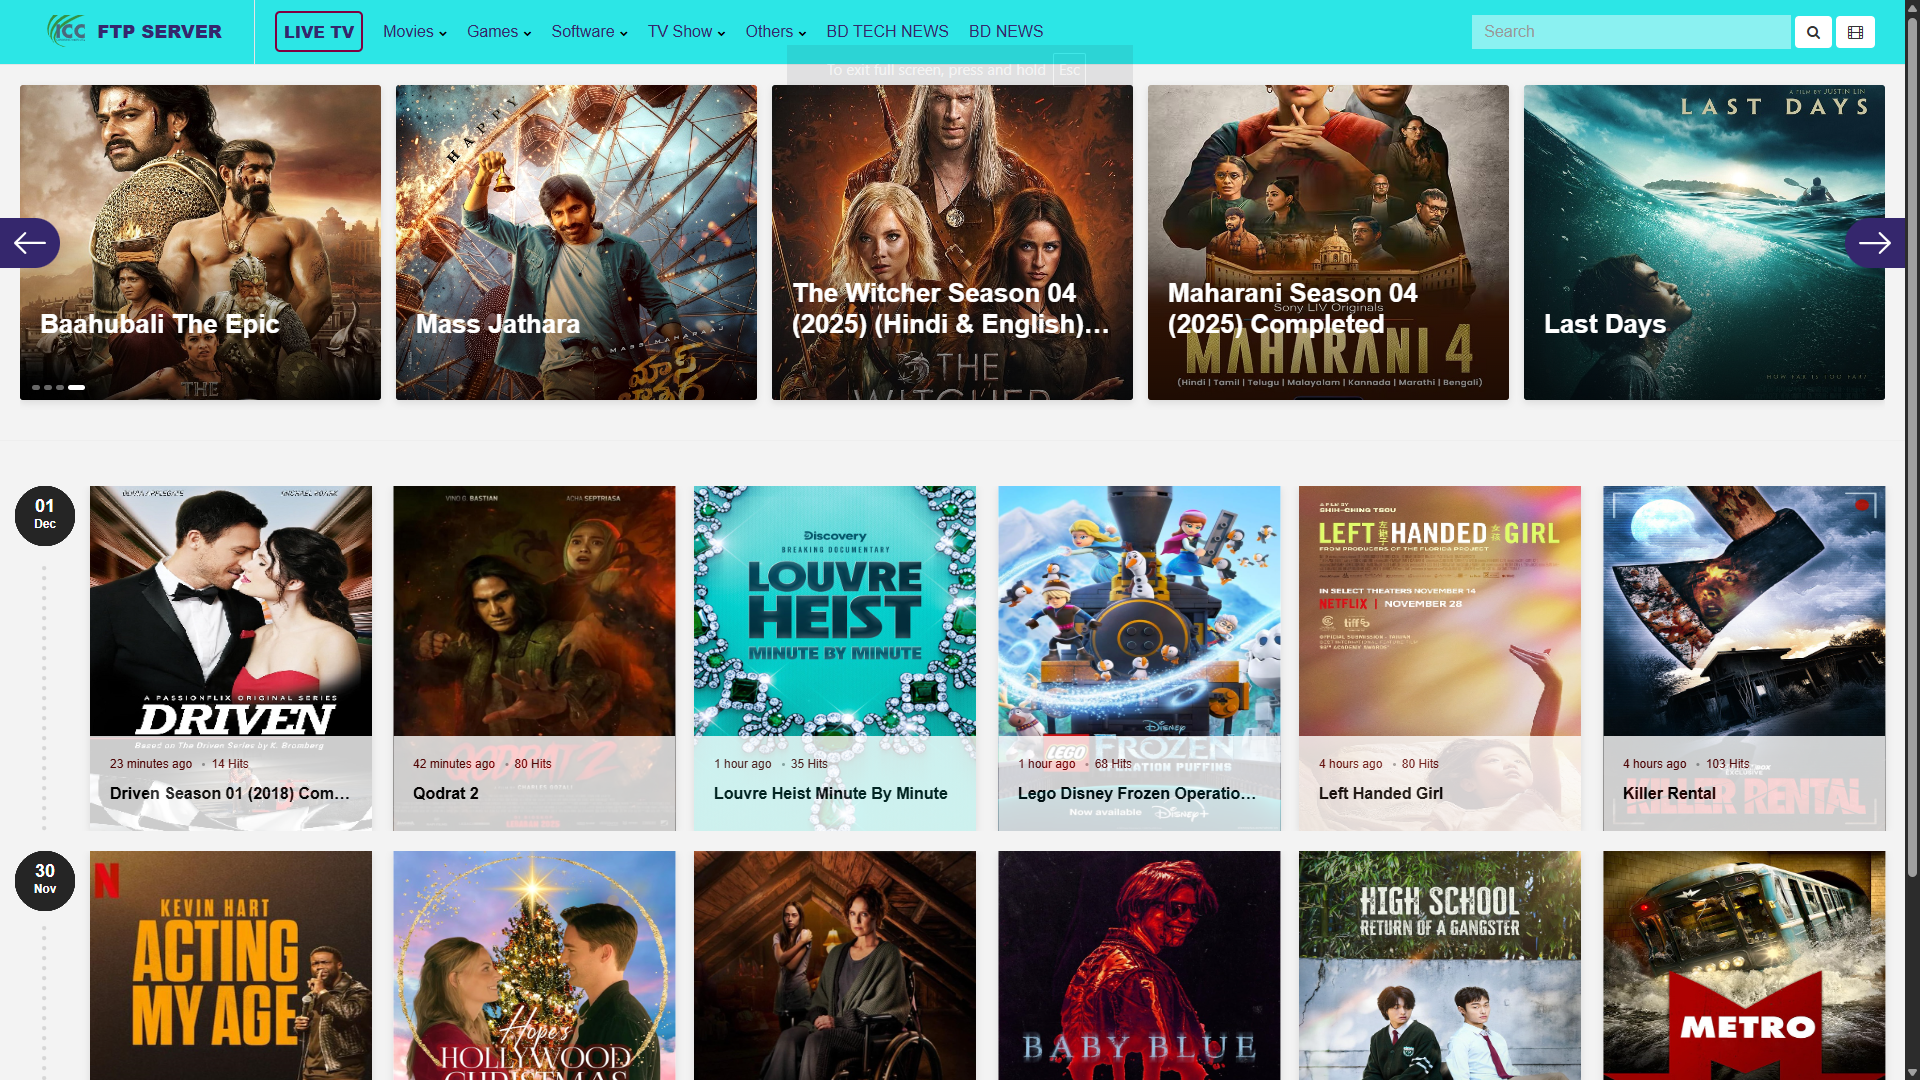Click the film strip icon button
Viewport: 1920px width, 1080px height.
1855,32
